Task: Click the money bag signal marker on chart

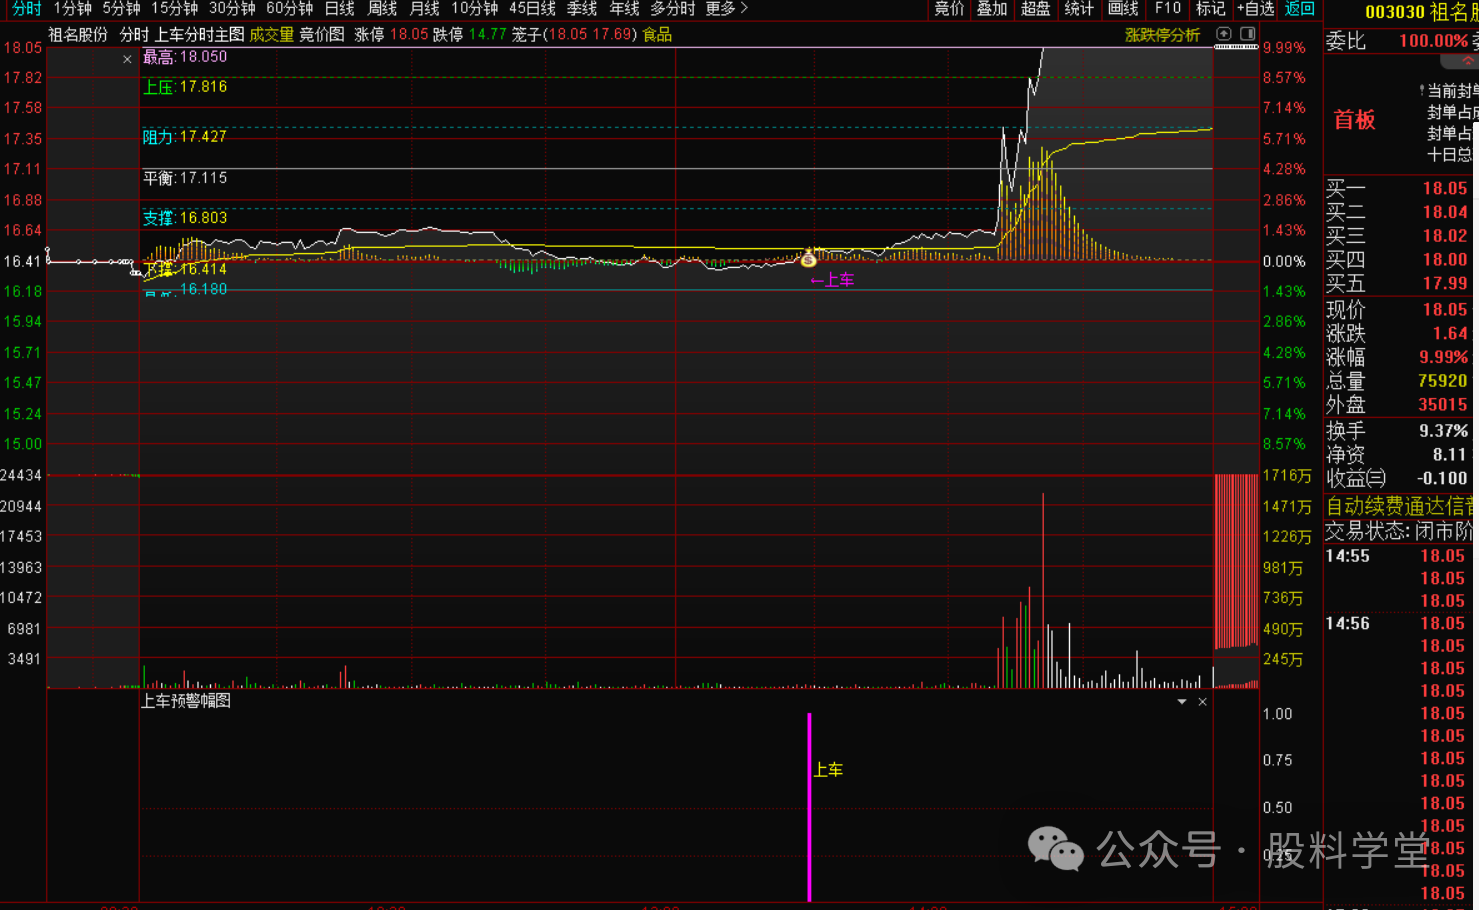Action: (x=808, y=259)
